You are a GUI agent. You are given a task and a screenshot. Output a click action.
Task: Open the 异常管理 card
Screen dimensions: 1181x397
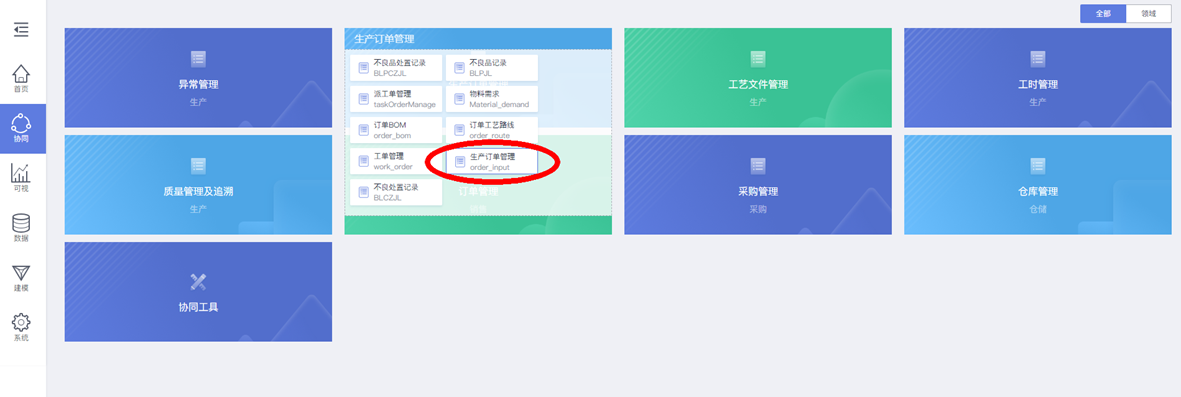[x=198, y=78]
